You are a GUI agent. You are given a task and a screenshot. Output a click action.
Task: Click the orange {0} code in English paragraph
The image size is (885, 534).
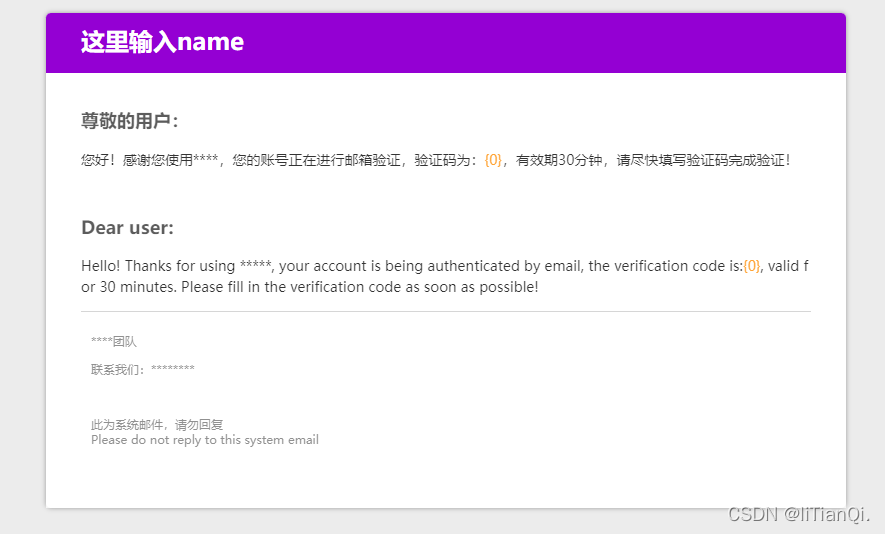pos(752,266)
